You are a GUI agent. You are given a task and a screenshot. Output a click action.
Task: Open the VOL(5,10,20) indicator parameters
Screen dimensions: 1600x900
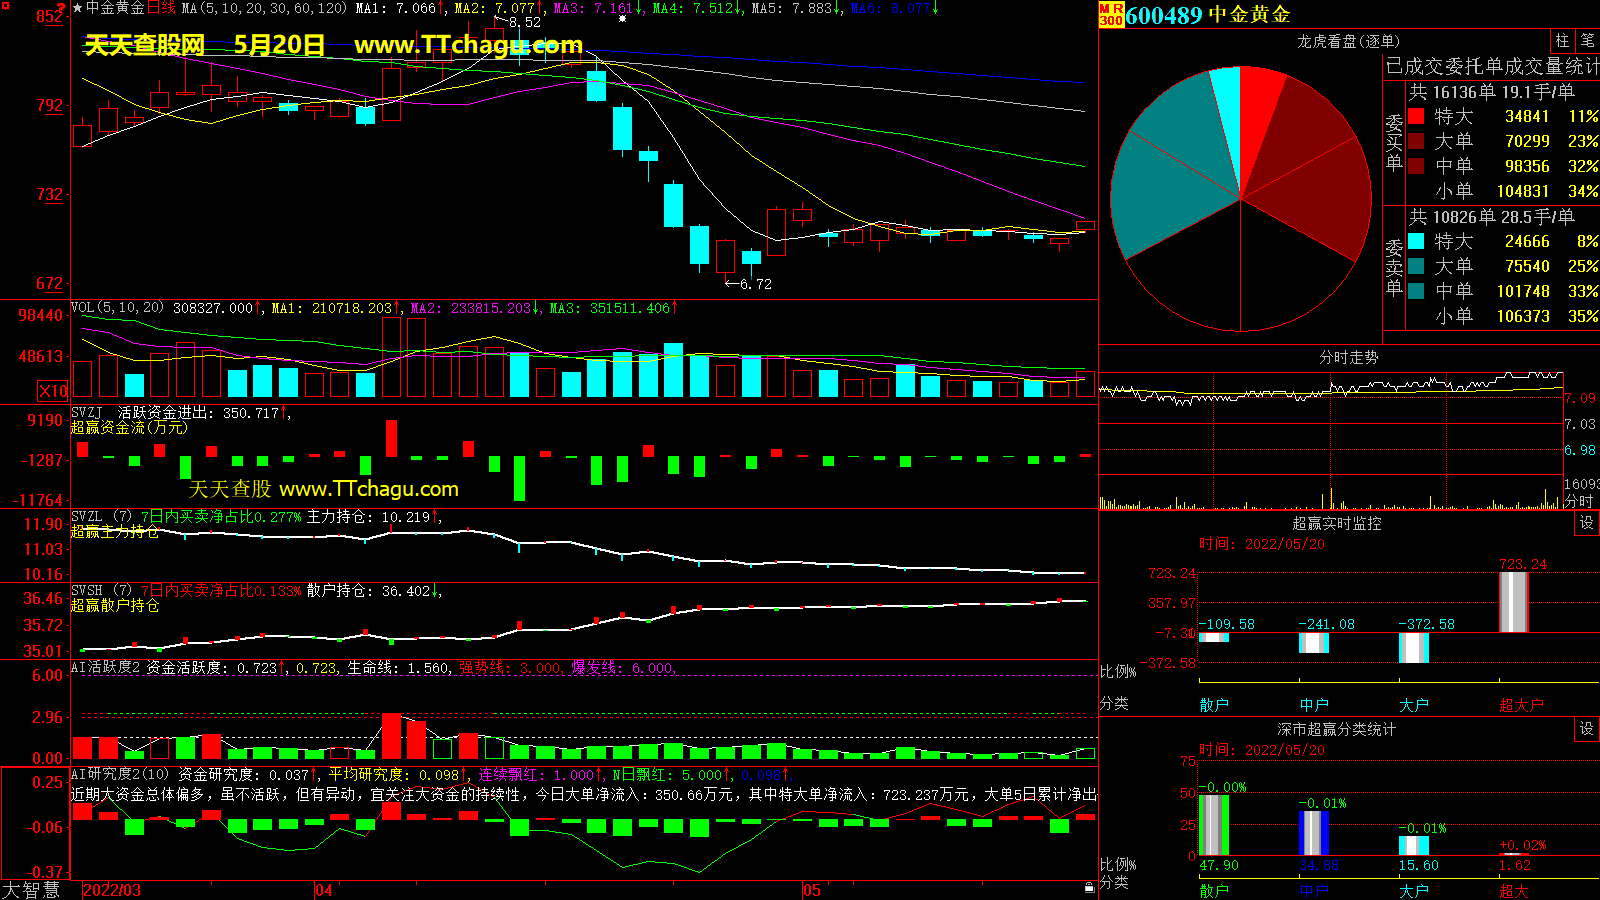point(117,308)
